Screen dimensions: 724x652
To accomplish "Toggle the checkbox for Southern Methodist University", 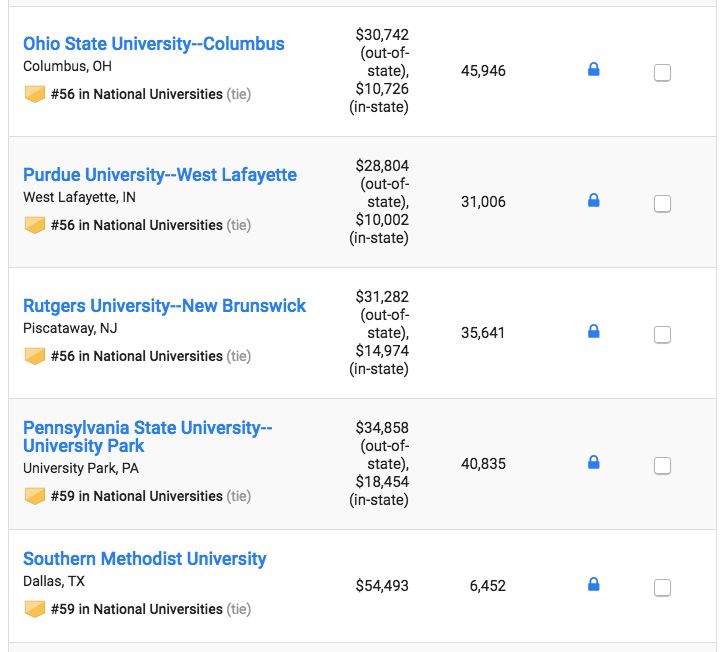I will 662,588.
